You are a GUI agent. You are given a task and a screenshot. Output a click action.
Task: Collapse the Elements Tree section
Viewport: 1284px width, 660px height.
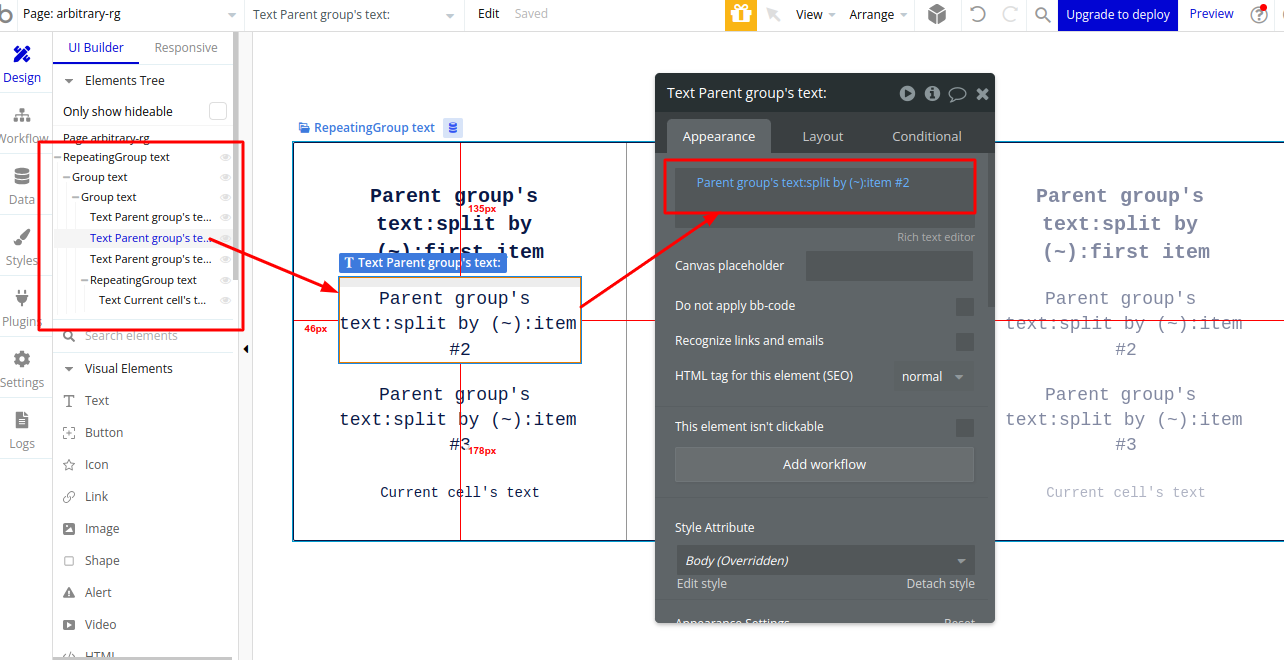(69, 81)
